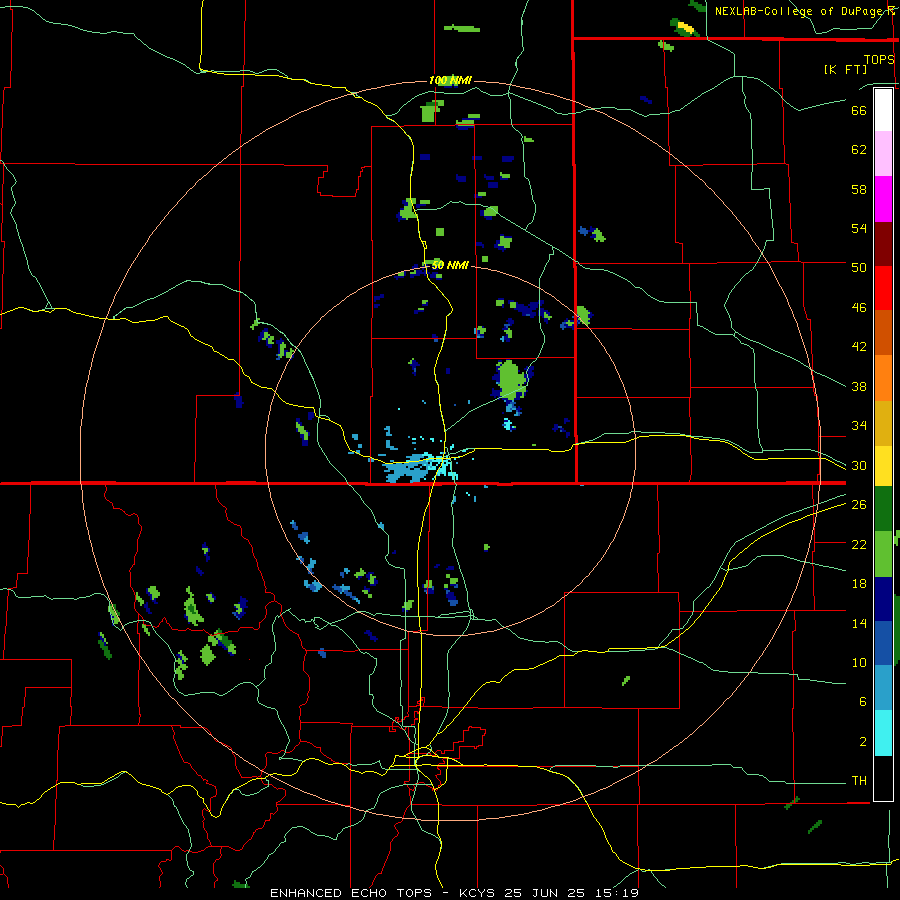Click the yellow swatch of the scale
900x900 pixels.
(883, 466)
